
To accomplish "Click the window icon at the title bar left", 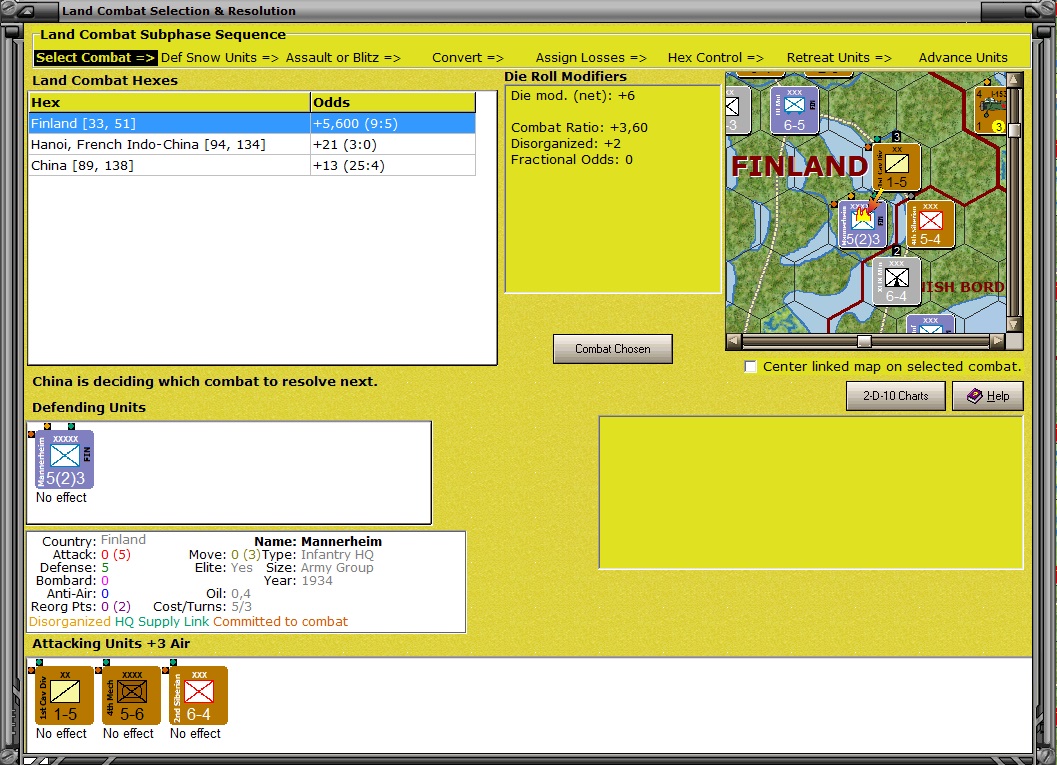I will click(x=26, y=11).
